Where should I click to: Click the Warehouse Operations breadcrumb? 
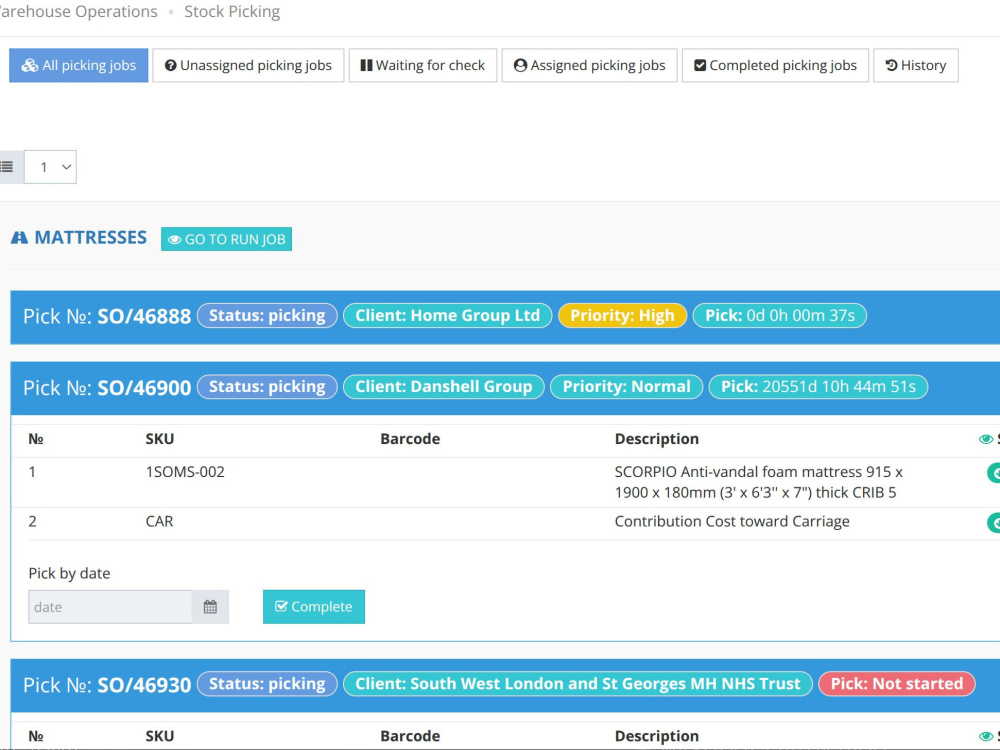coord(78,11)
